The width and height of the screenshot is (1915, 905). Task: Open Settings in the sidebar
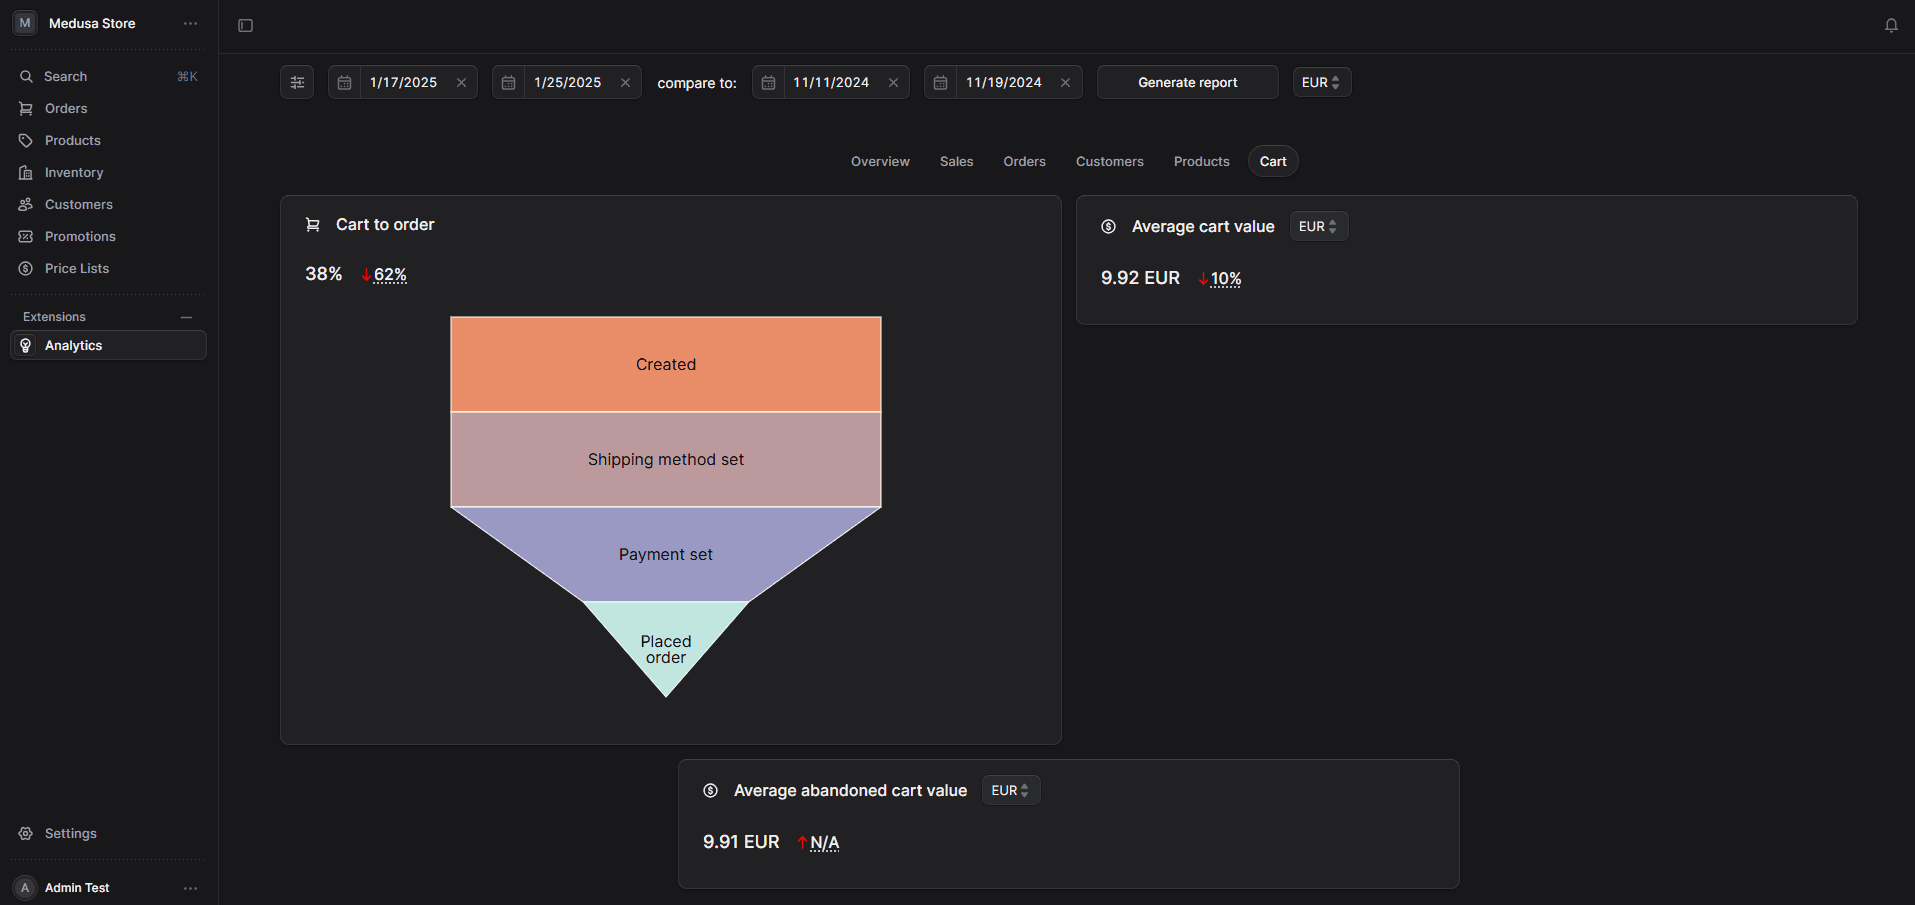coord(71,834)
